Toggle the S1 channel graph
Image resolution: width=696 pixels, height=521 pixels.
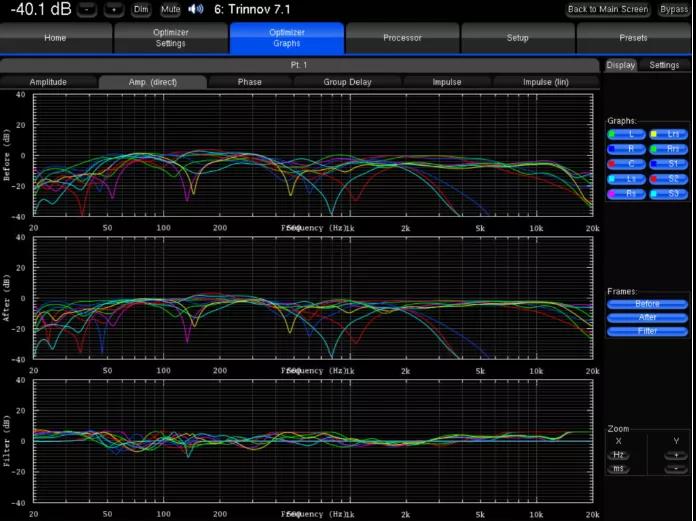[668, 164]
